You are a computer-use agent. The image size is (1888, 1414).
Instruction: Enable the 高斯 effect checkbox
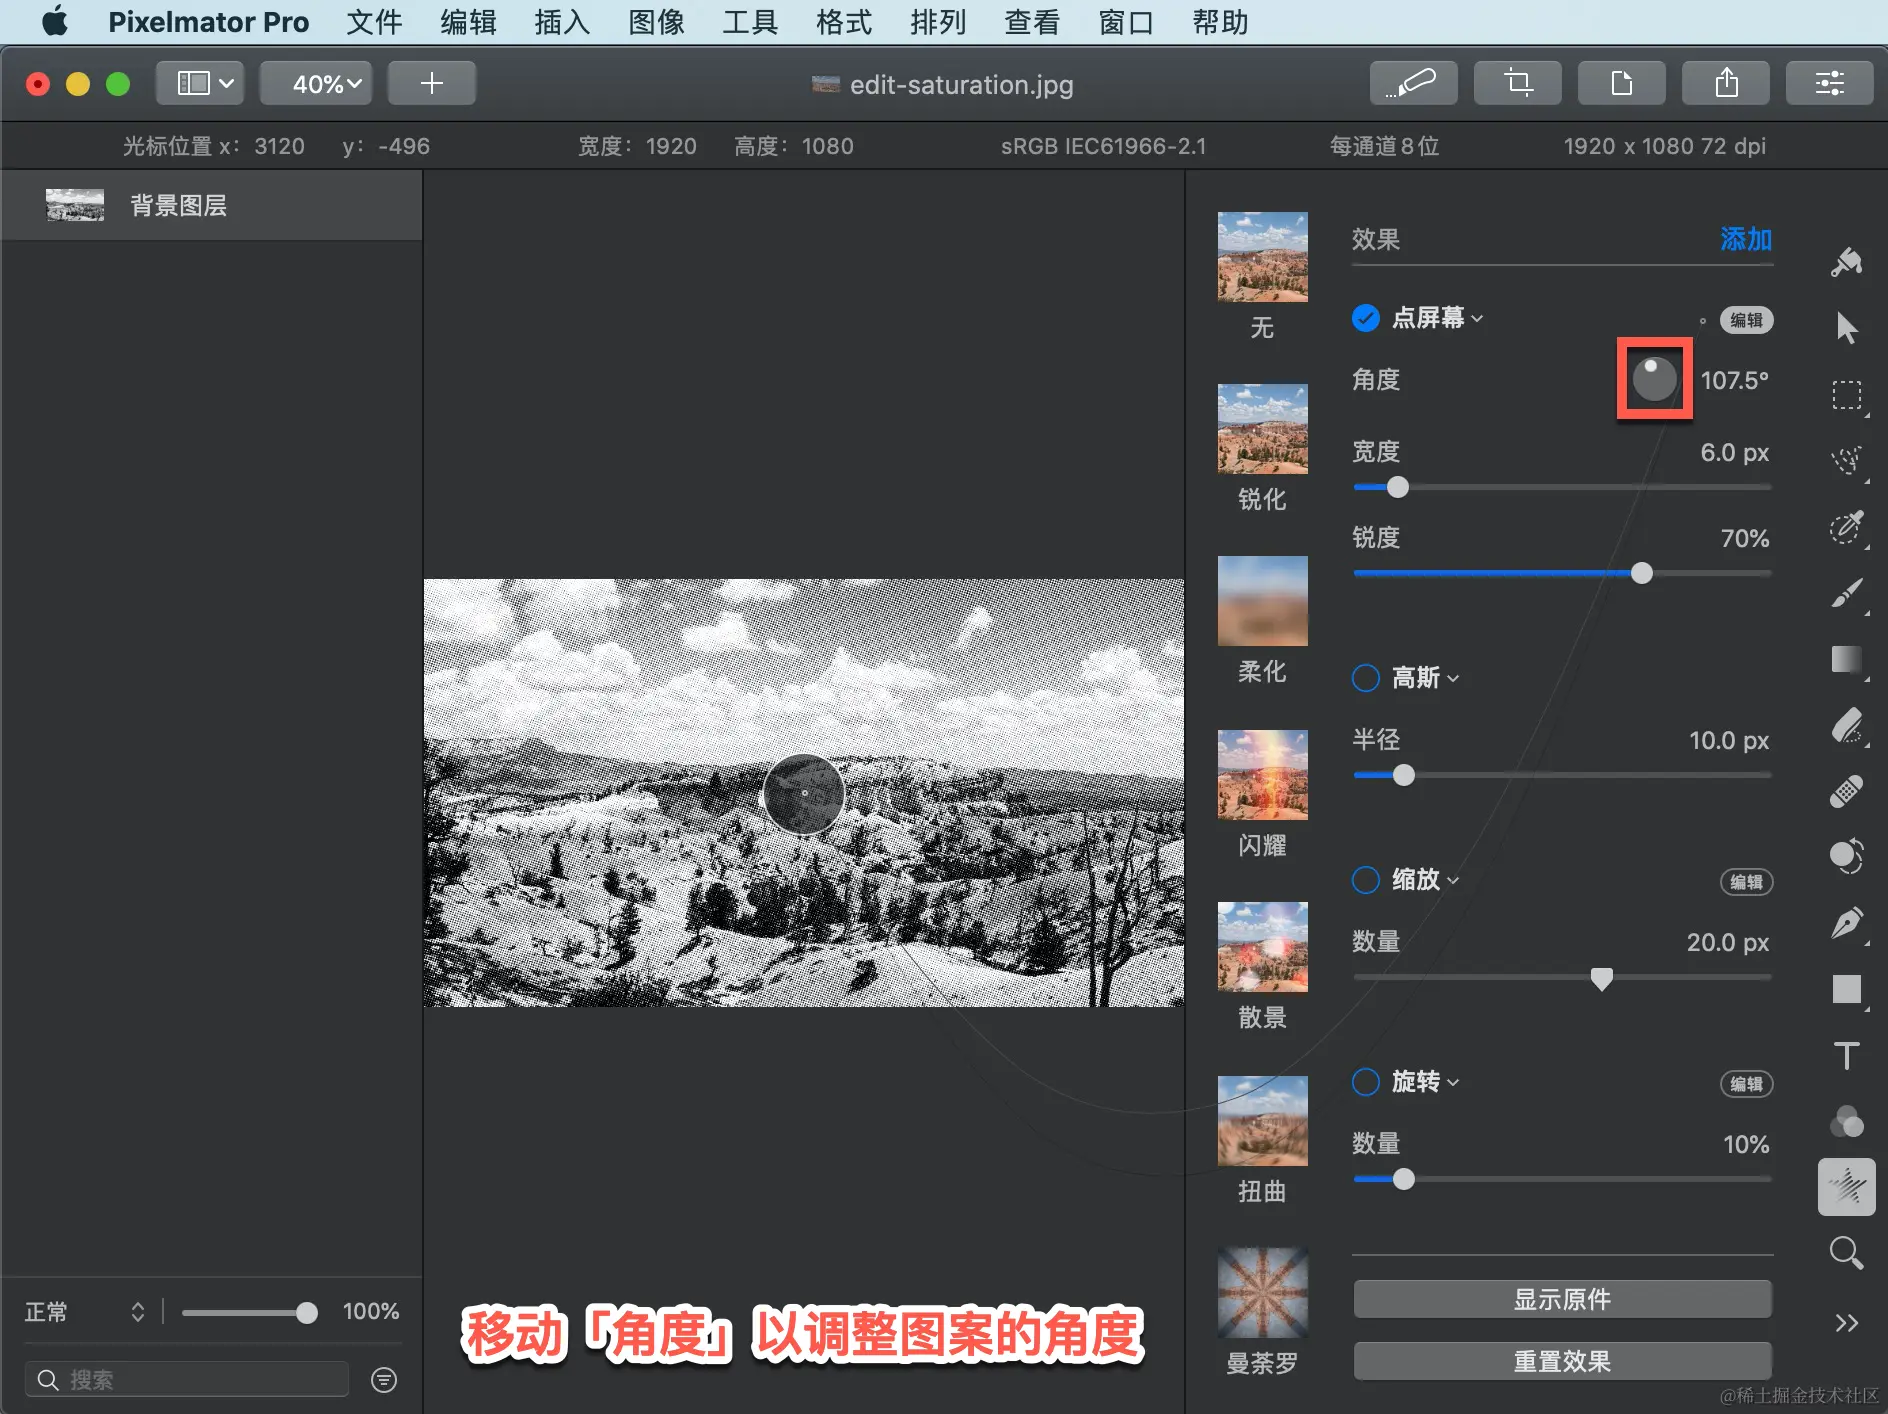pyautogui.click(x=1365, y=678)
